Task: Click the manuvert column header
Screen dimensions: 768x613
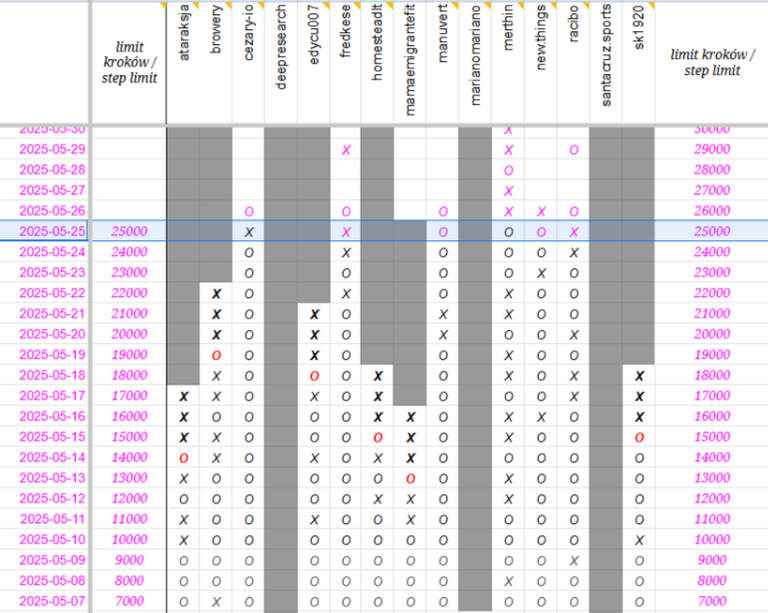Action: click(x=442, y=62)
